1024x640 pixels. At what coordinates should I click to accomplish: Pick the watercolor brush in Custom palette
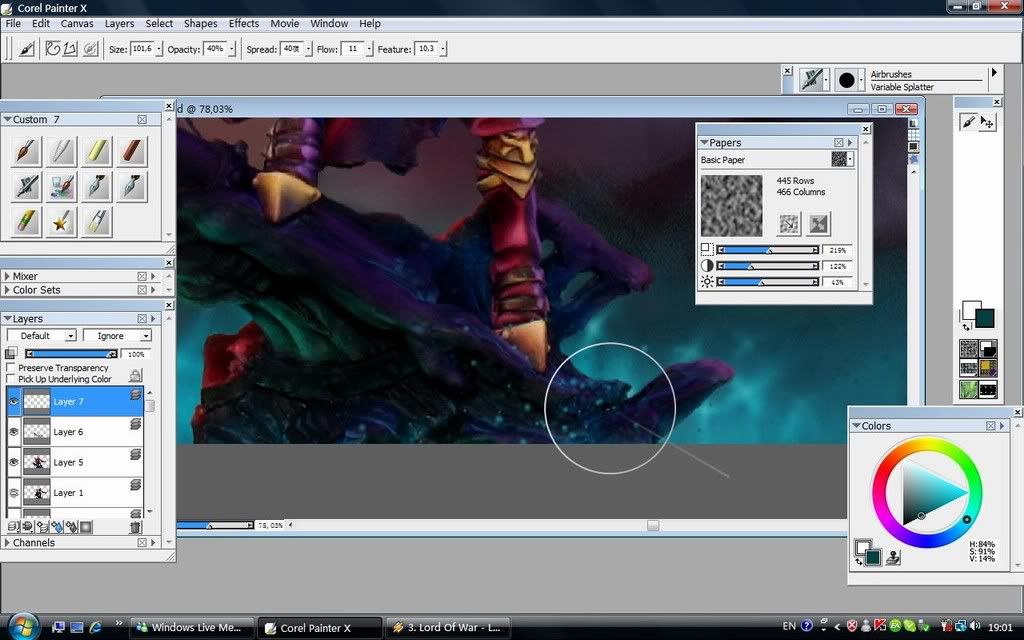[61, 187]
